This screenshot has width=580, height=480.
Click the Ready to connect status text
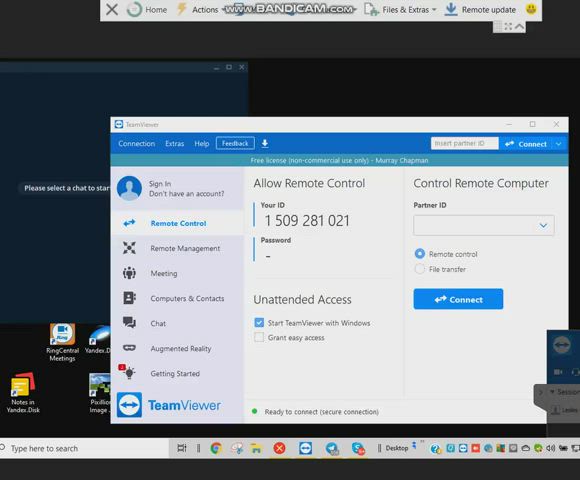[x=321, y=412]
